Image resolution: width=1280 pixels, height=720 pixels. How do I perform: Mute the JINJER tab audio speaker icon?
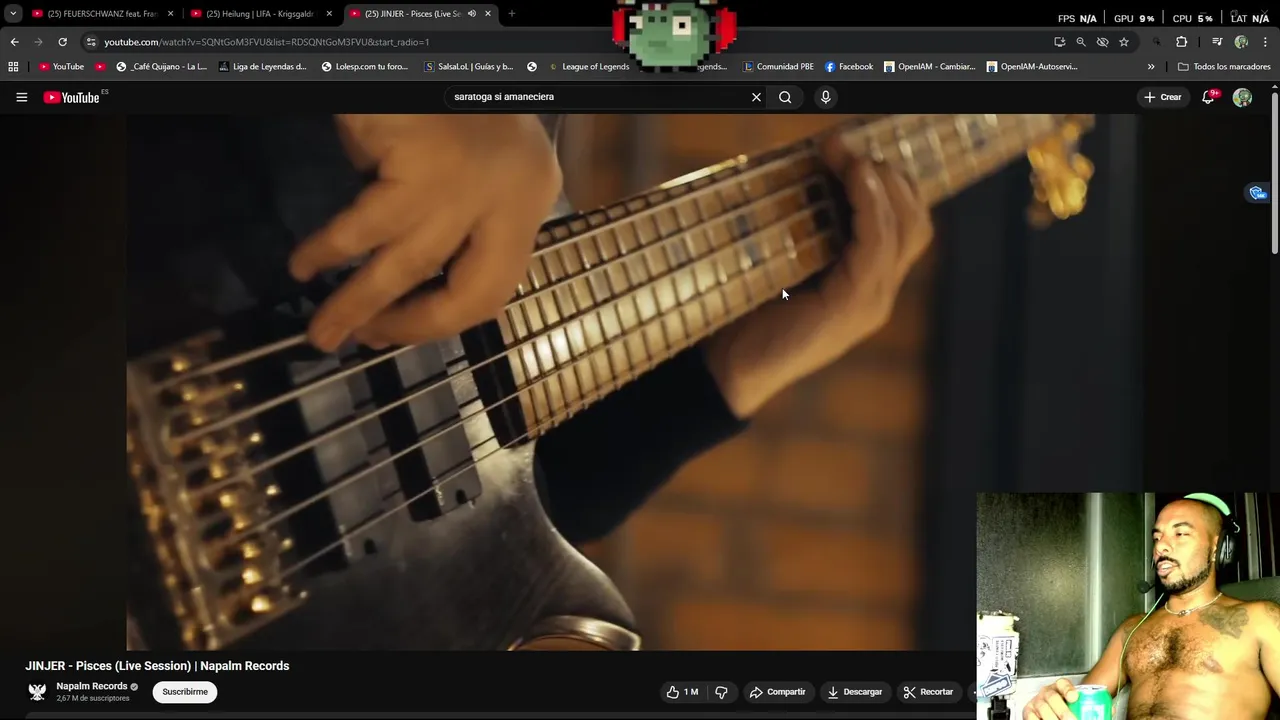click(471, 14)
